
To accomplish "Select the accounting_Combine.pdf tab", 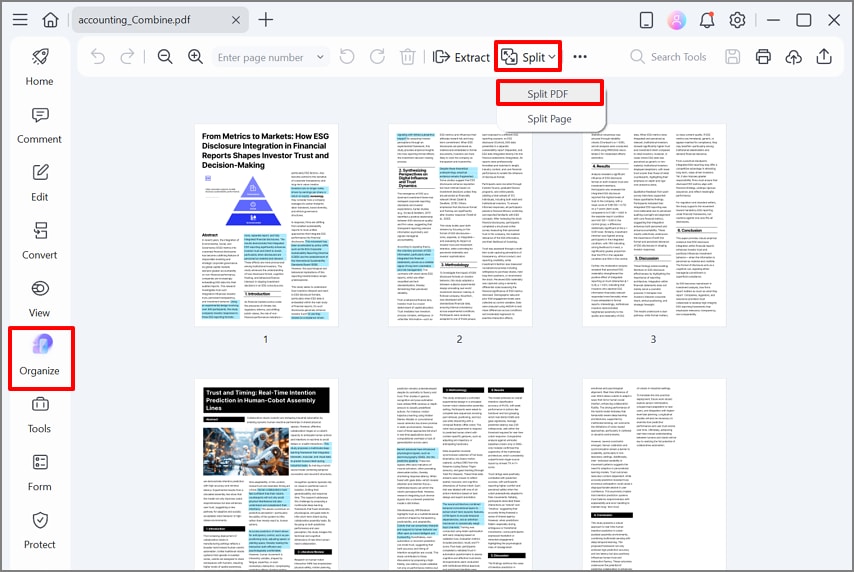I will tap(160, 20).
